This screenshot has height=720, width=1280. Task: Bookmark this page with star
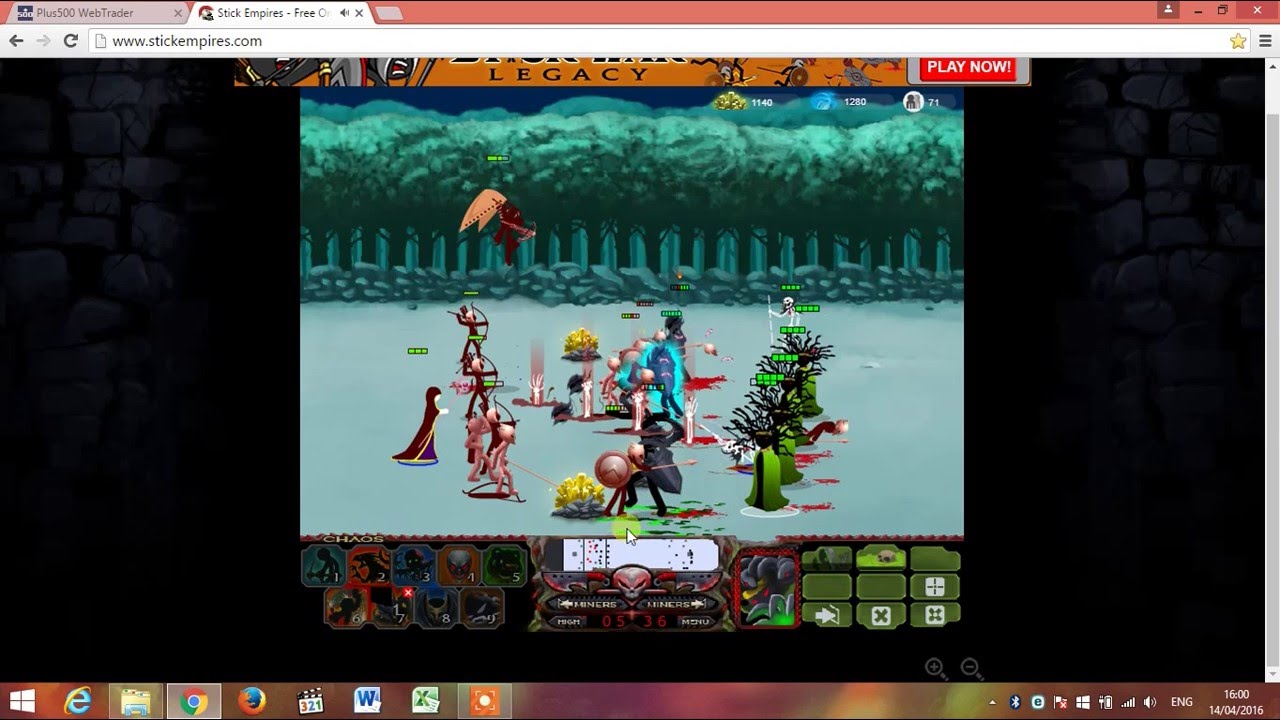pyautogui.click(x=1238, y=41)
